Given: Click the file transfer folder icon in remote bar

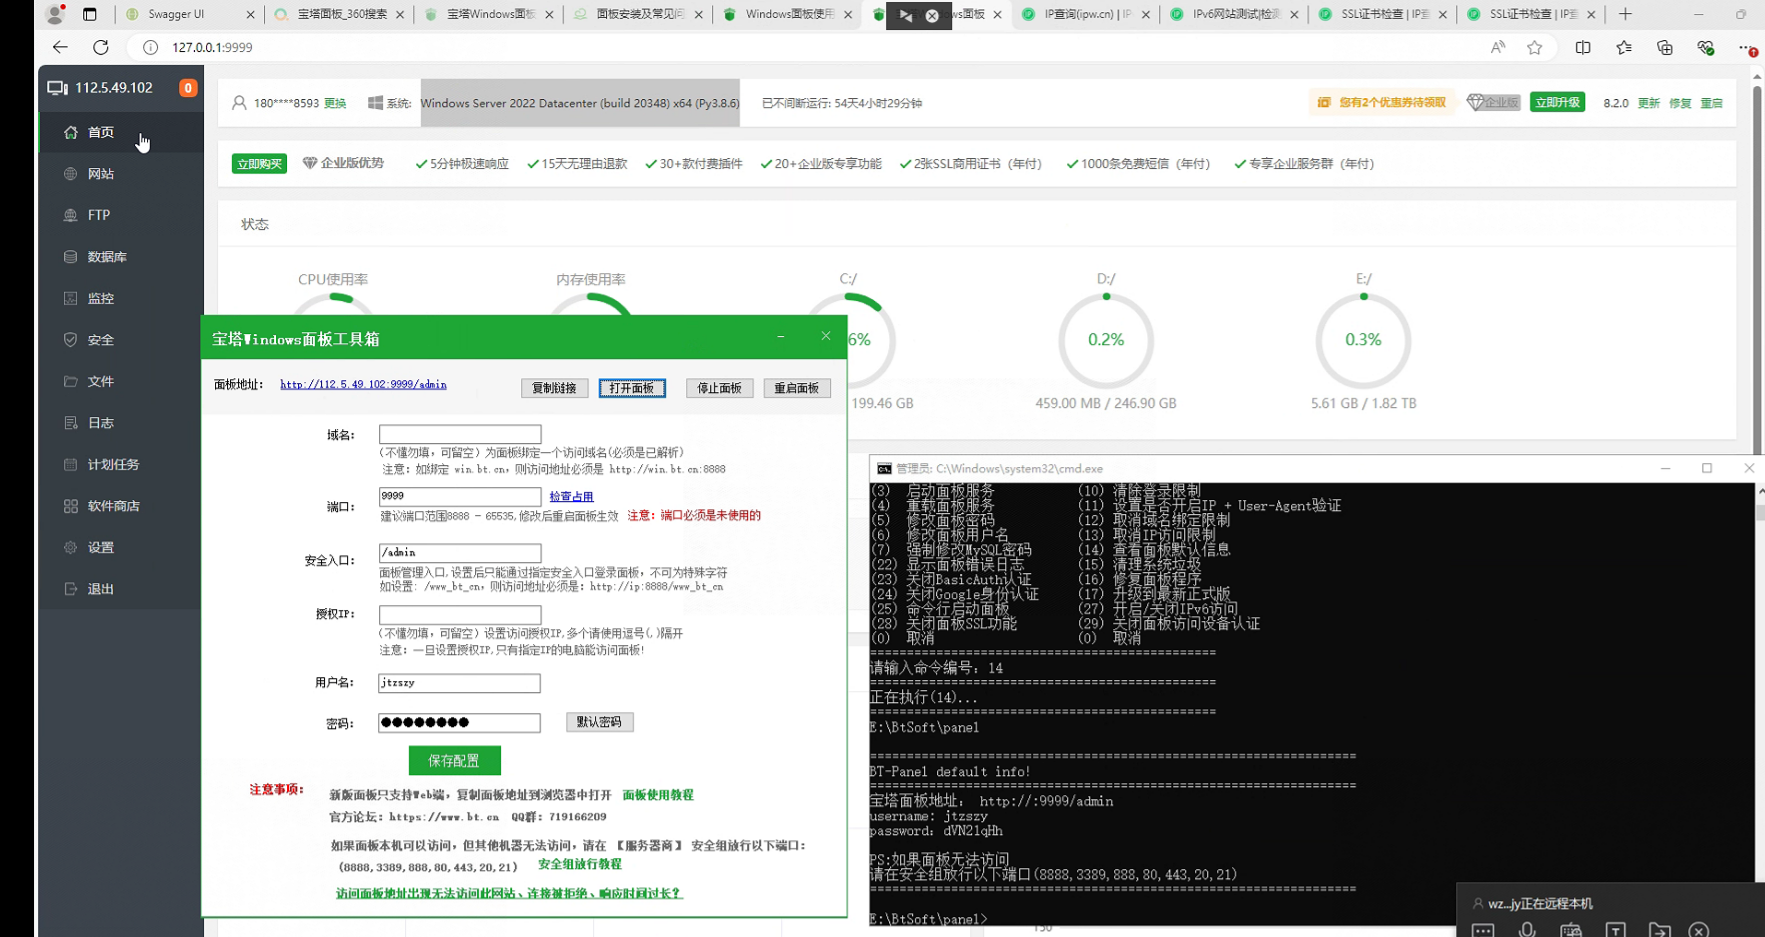Looking at the screenshot, I should click(1660, 930).
